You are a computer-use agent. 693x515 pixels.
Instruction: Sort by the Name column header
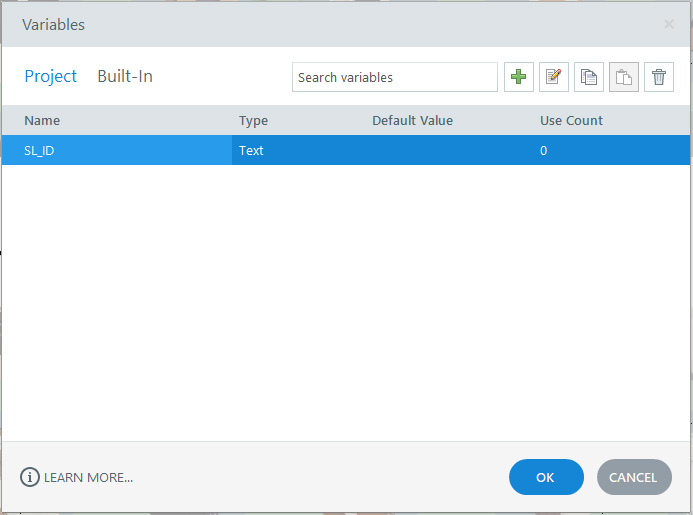tap(42, 120)
